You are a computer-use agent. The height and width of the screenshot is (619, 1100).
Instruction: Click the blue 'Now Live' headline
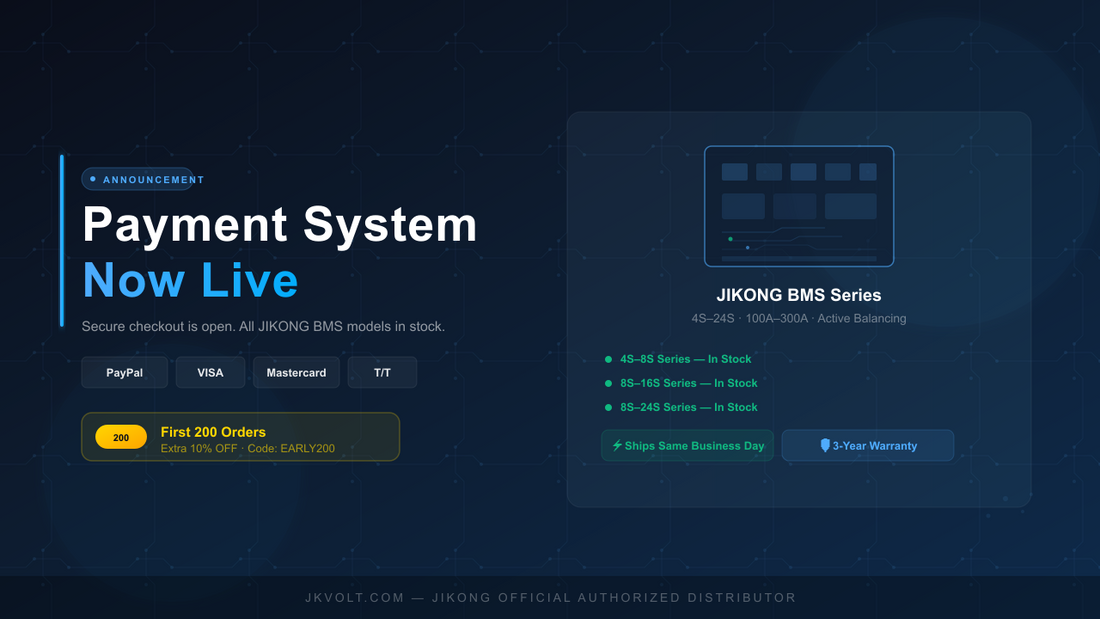click(x=190, y=280)
